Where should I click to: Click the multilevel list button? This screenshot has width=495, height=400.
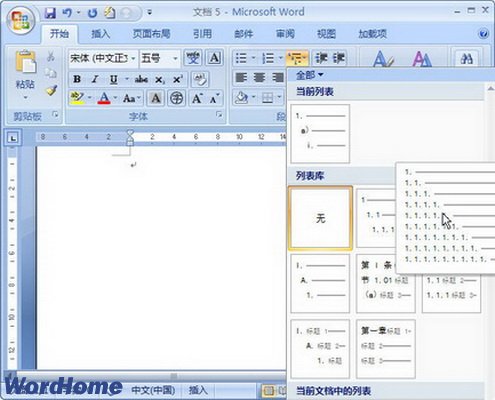(x=296, y=58)
